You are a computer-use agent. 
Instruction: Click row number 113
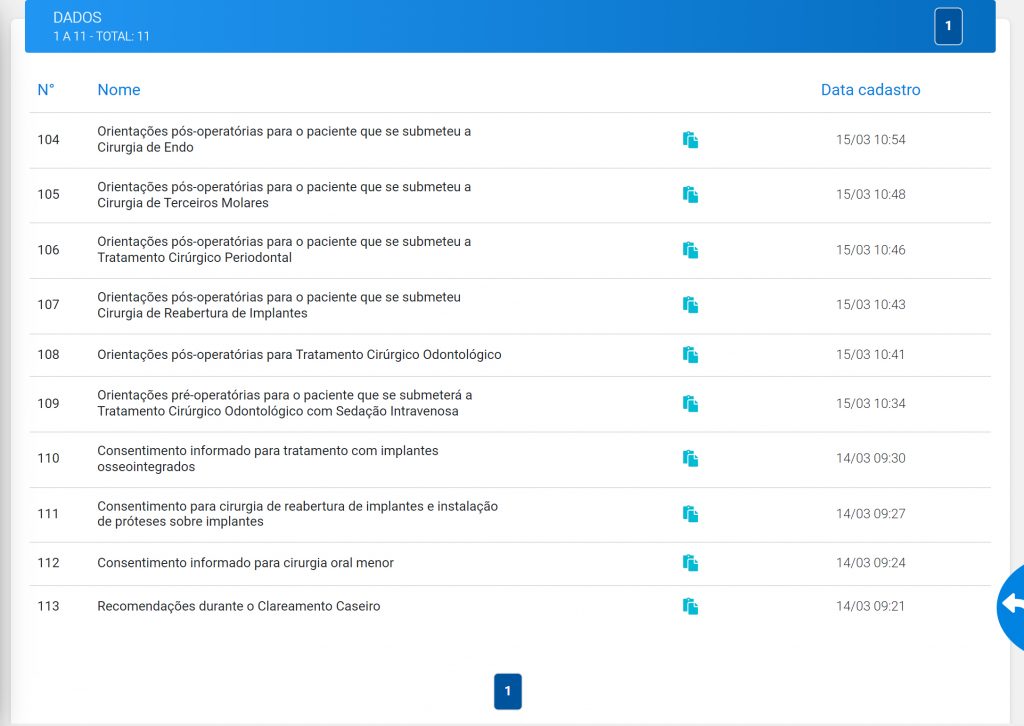(x=48, y=607)
